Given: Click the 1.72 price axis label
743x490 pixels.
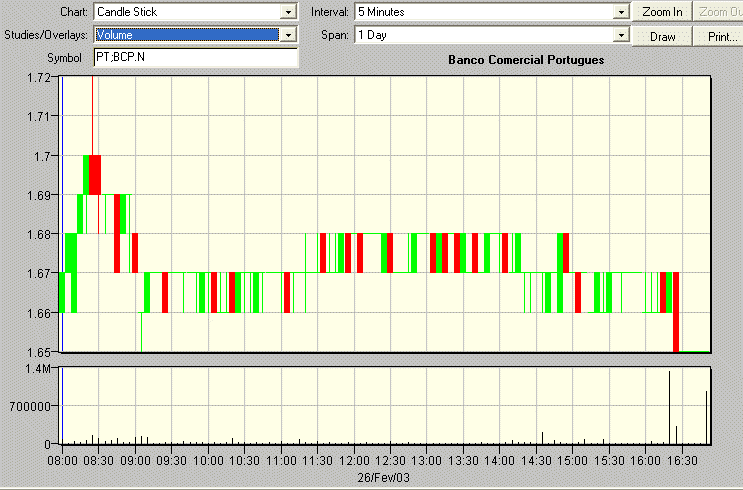Looking at the screenshot, I should point(39,77).
